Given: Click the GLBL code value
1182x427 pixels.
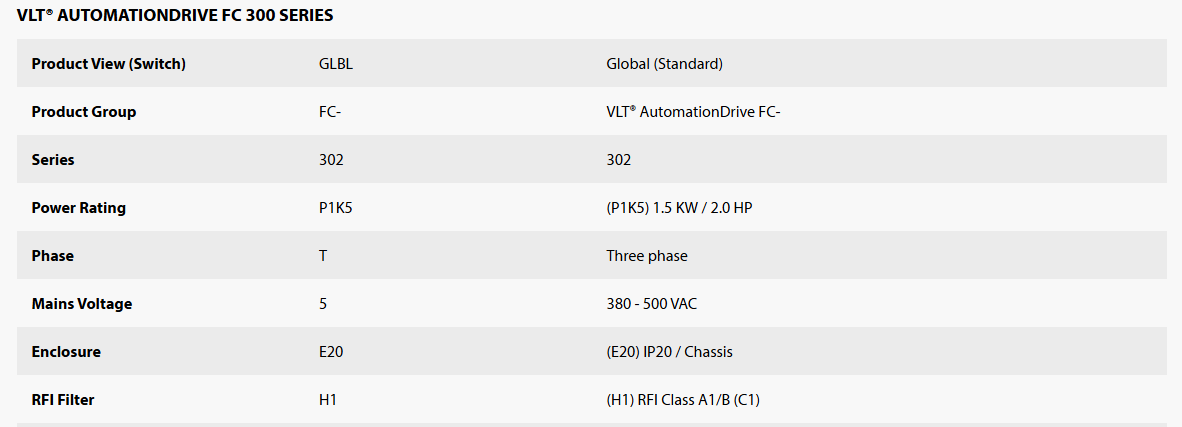Looking at the screenshot, I should click(335, 64).
